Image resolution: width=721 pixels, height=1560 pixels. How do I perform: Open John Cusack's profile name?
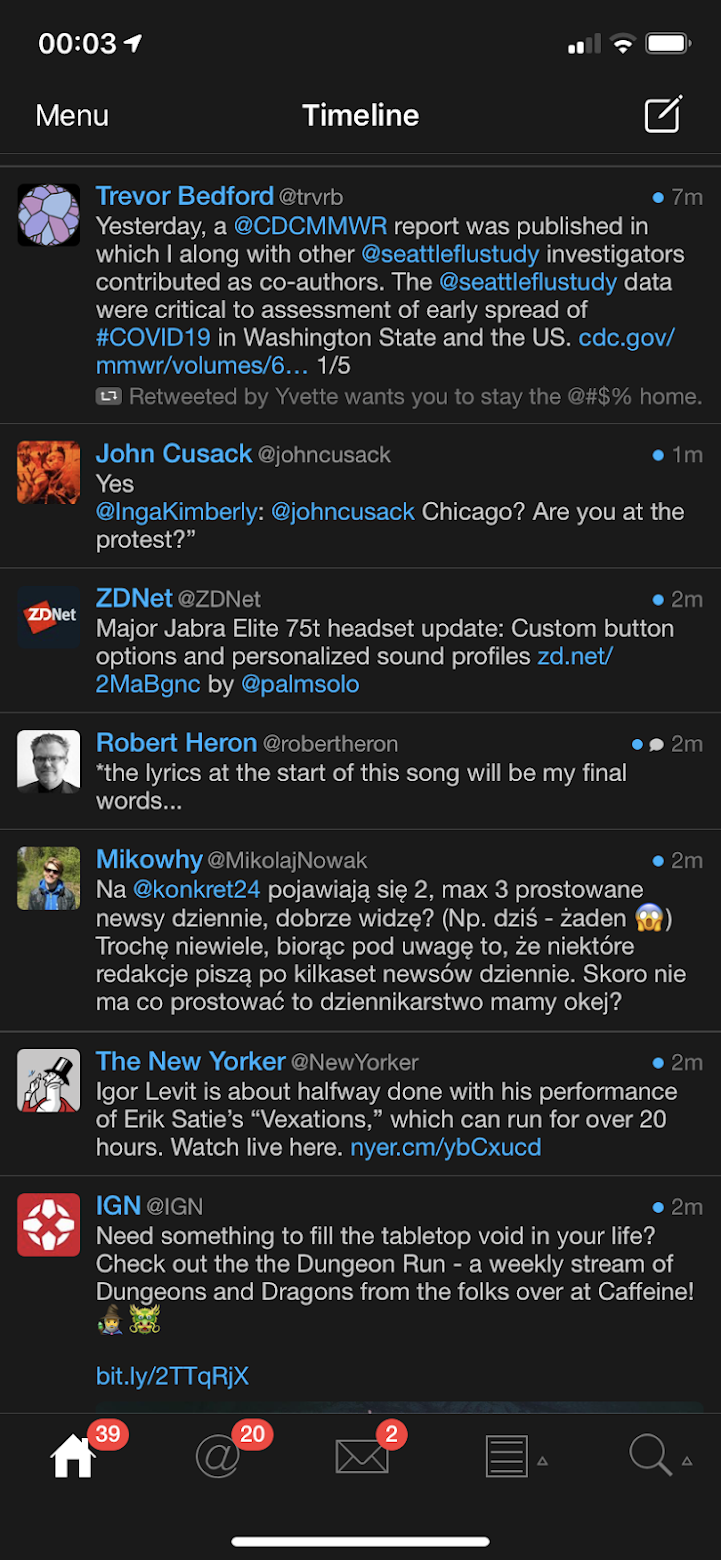coord(174,454)
